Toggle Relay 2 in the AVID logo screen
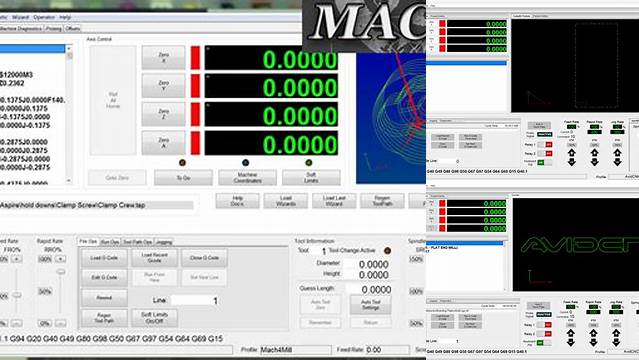 coord(545,334)
